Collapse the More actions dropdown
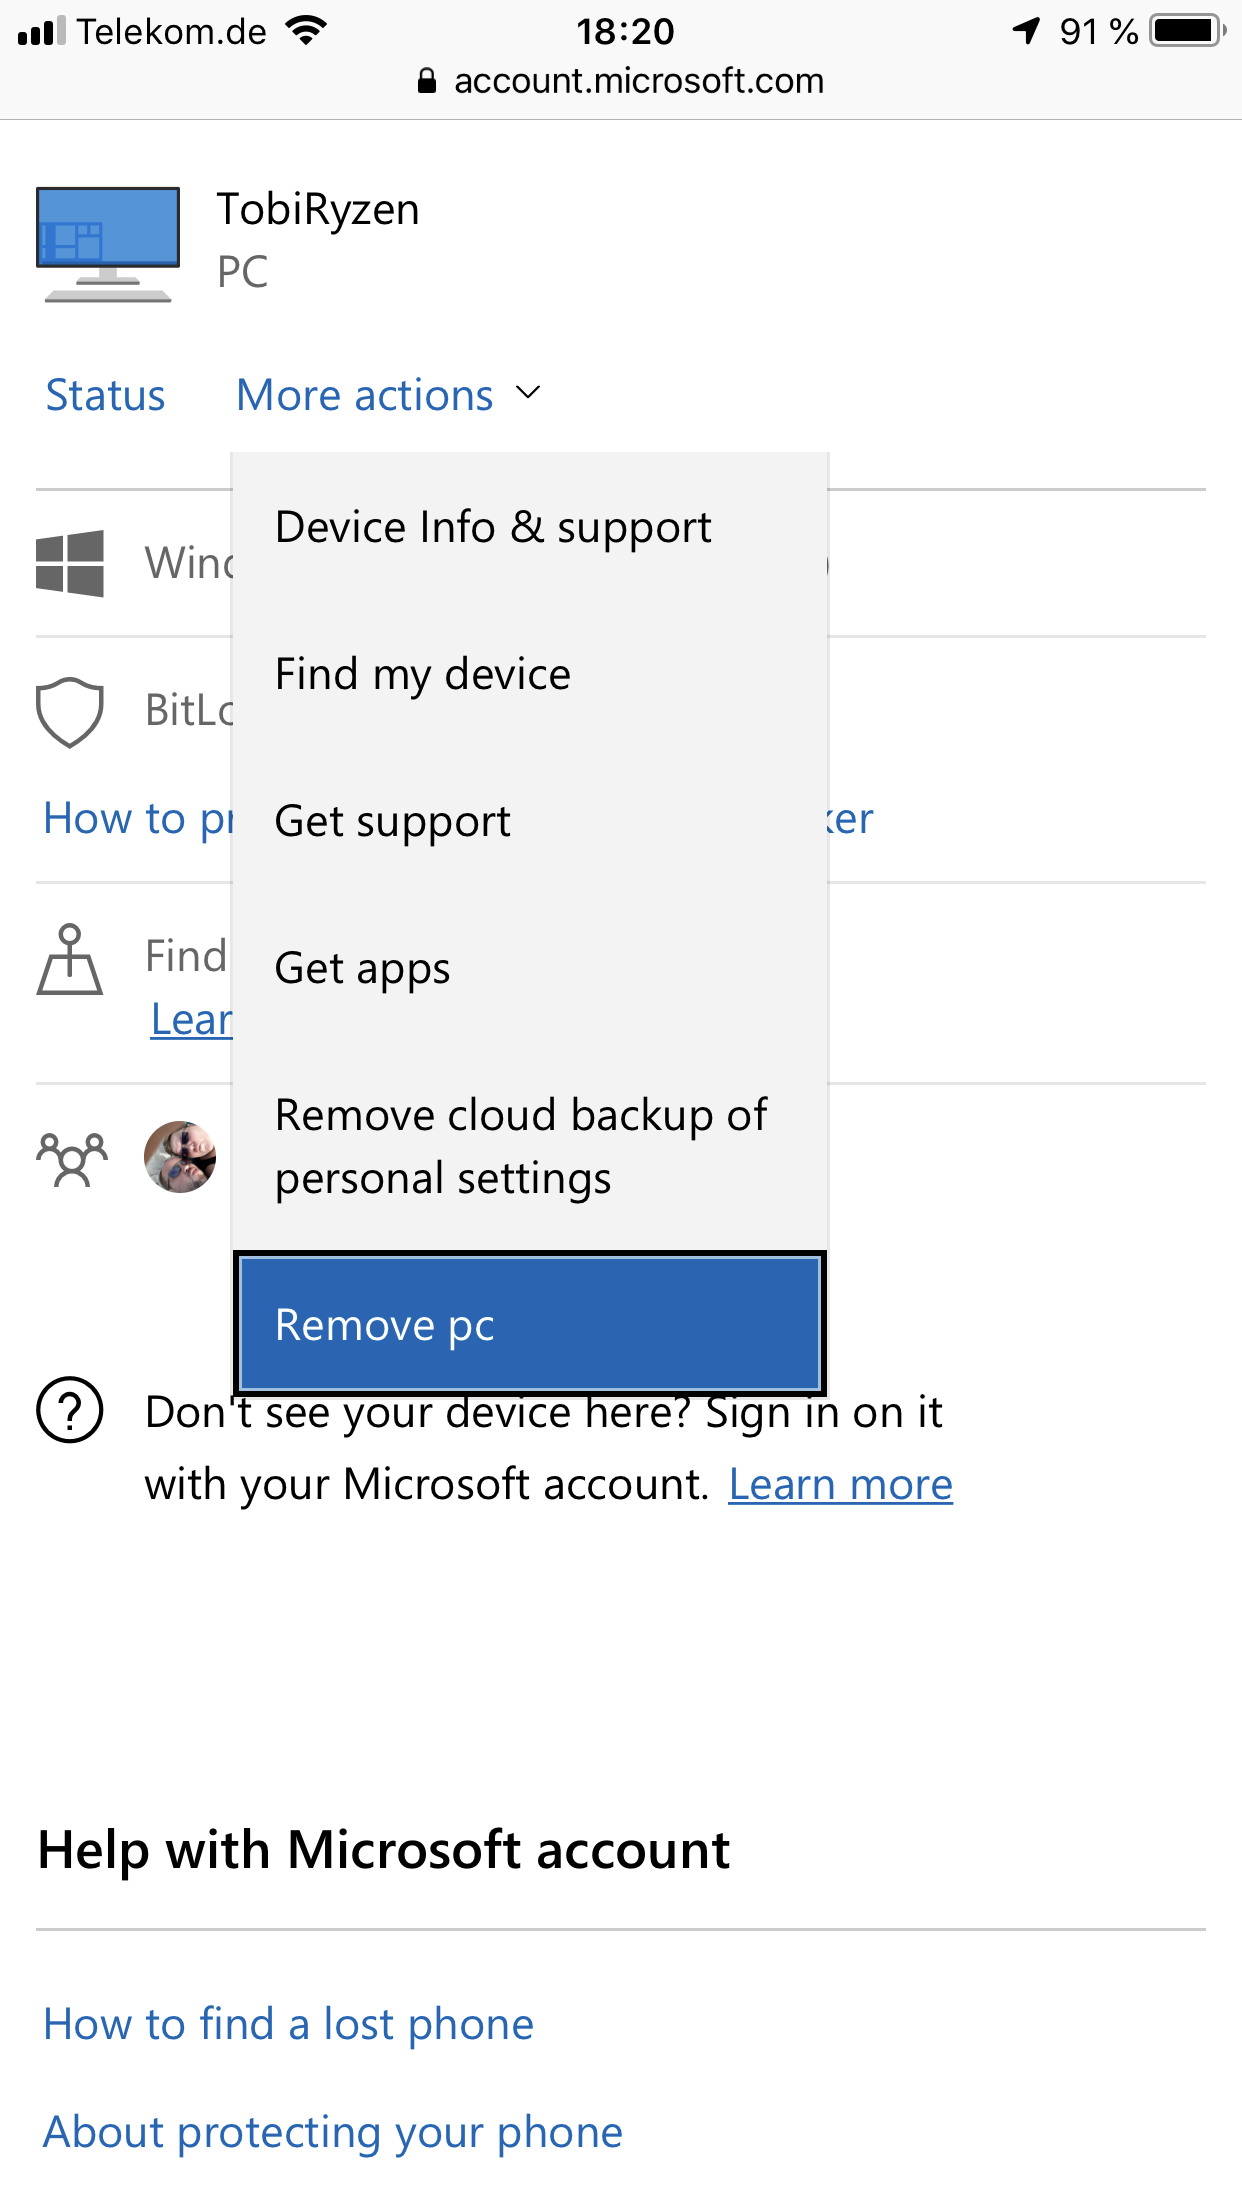Image resolution: width=1242 pixels, height=2208 pixels. pos(365,396)
